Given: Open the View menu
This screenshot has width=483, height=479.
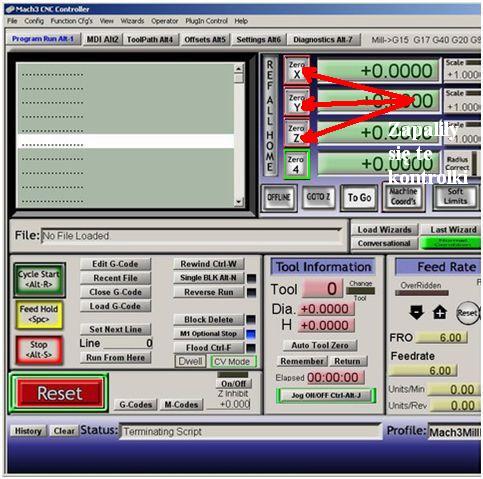Looking at the screenshot, I should click(106, 21).
